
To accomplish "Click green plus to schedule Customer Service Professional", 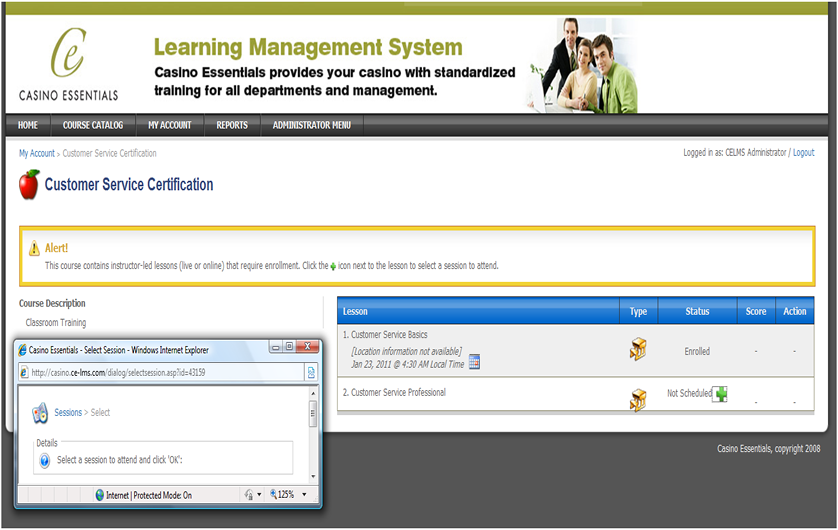I will (721, 394).
